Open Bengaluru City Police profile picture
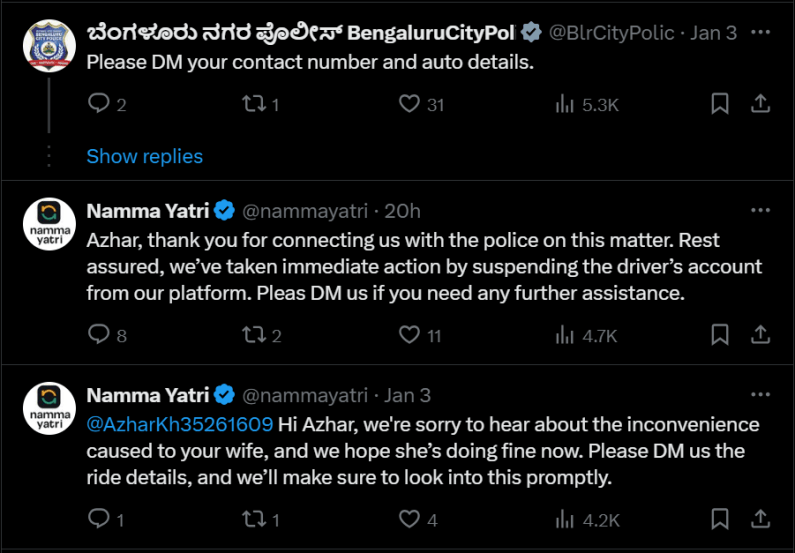 coord(48,45)
